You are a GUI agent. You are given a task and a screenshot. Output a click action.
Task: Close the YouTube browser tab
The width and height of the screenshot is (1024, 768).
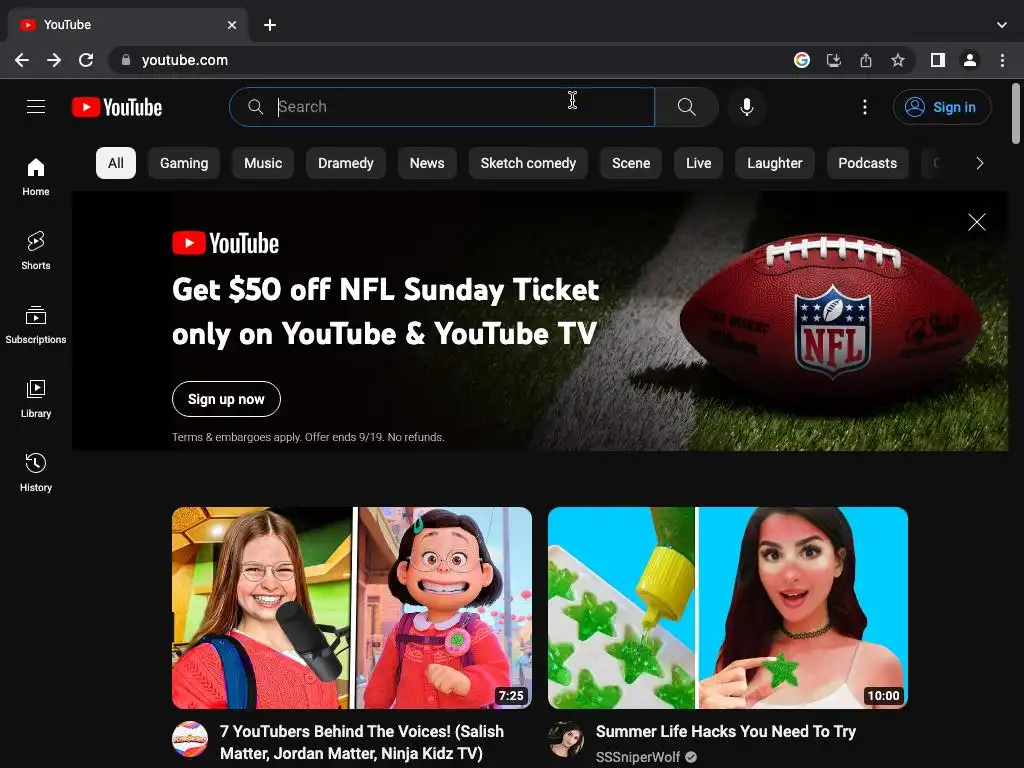pyautogui.click(x=232, y=25)
